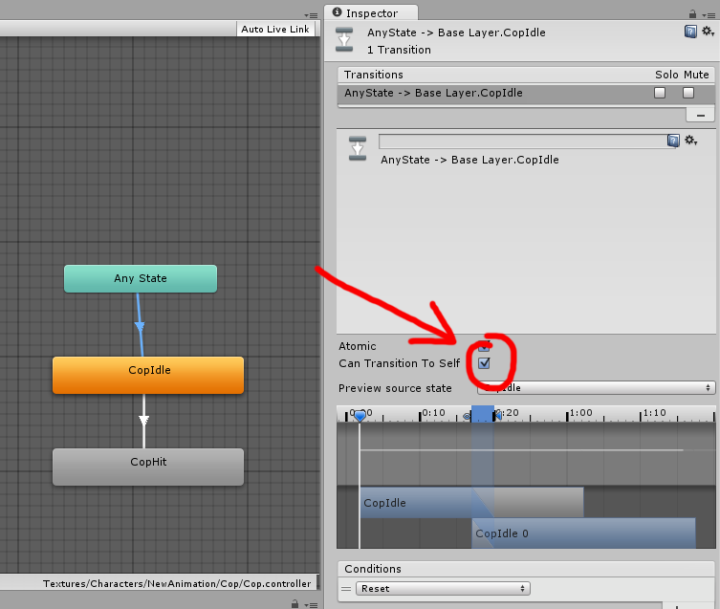Open the Reset condition parameter dropdown

pos(443,589)
